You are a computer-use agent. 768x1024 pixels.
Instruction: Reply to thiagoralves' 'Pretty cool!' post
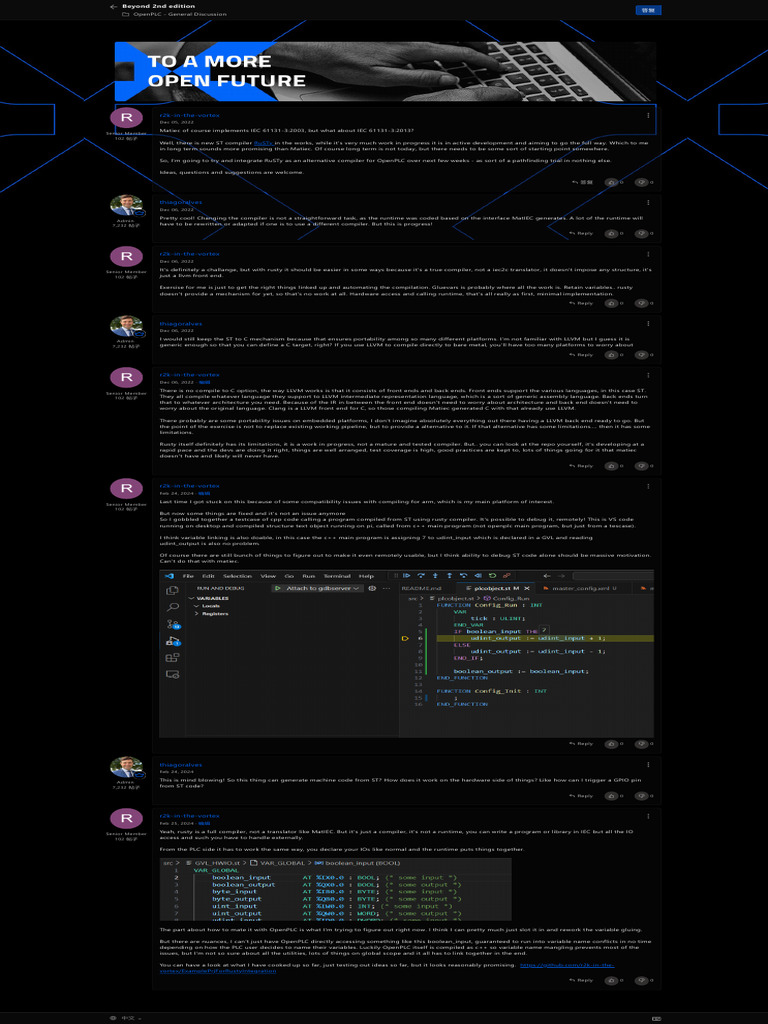pos(580,233)
